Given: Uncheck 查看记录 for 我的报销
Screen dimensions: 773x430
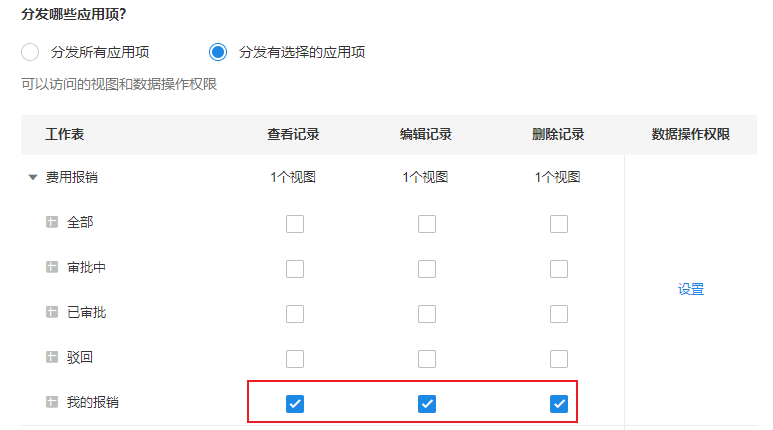Looking at the screenshot, I should 295,404.
